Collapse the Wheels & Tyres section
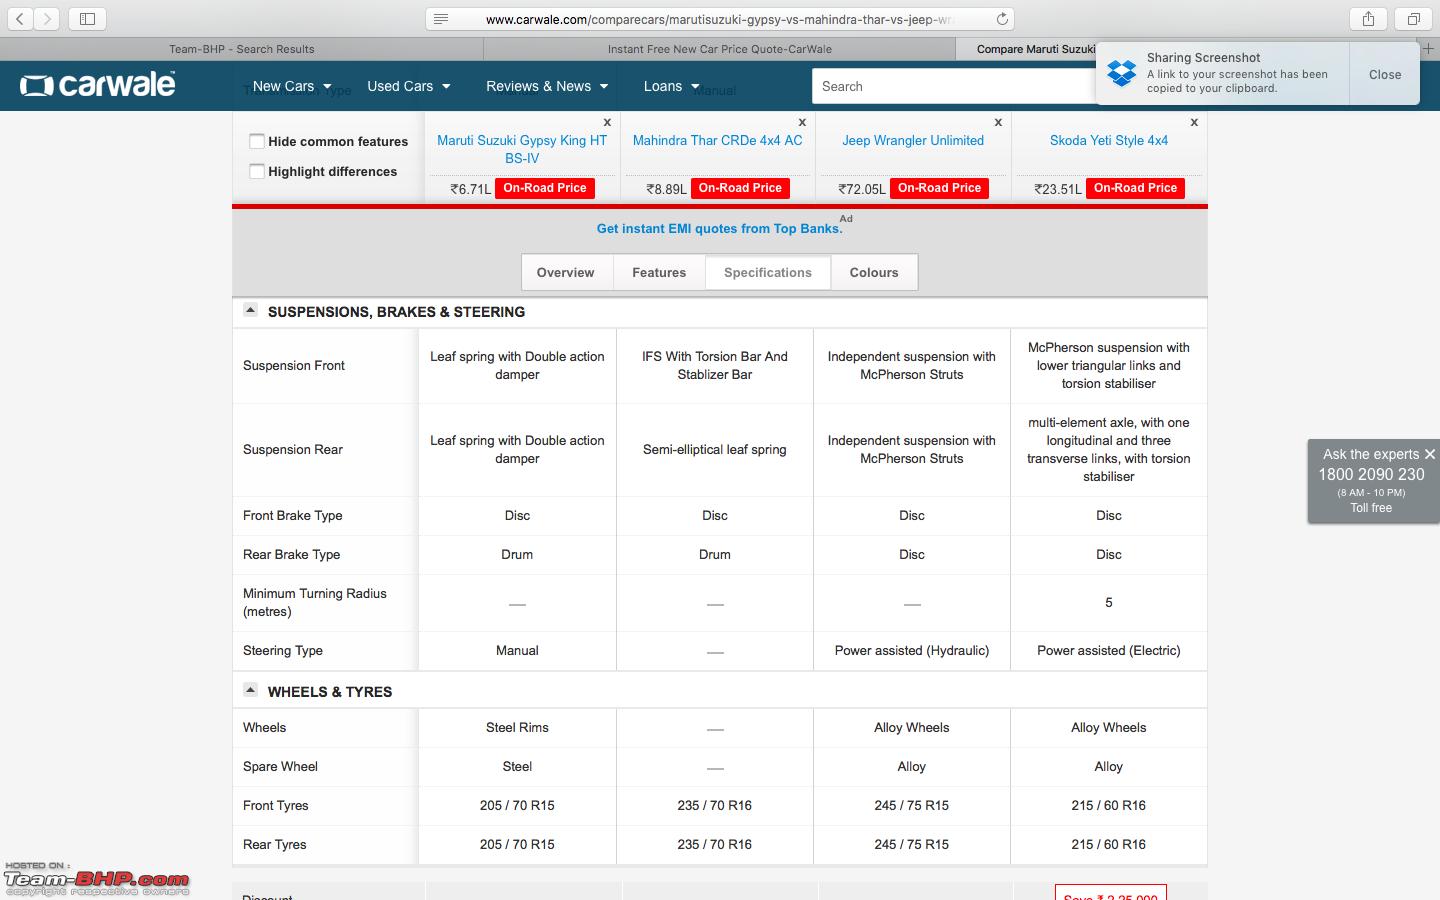Image resolution: width=1440 pixels, height=900 pixels. coord(251,690)
